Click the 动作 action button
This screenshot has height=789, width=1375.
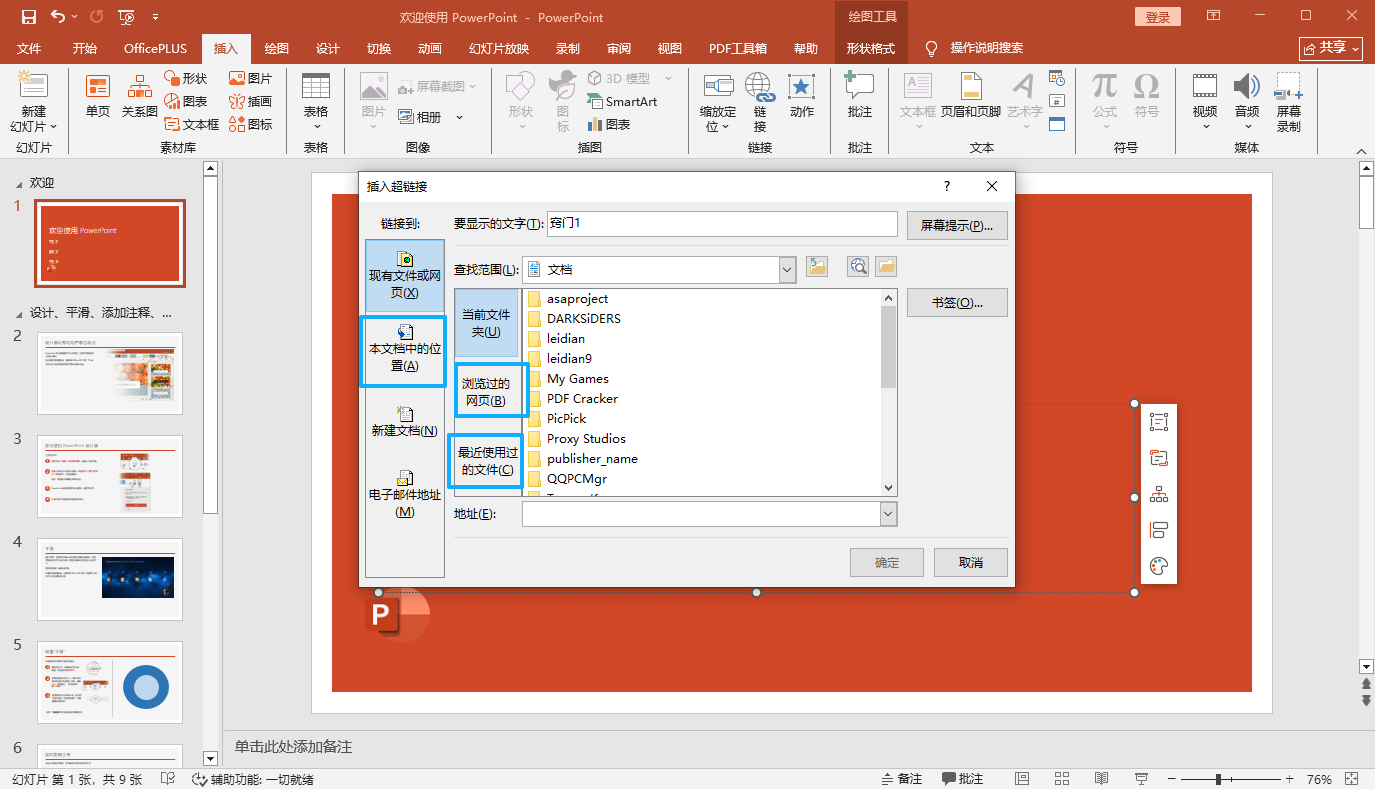tap(802, 97)
